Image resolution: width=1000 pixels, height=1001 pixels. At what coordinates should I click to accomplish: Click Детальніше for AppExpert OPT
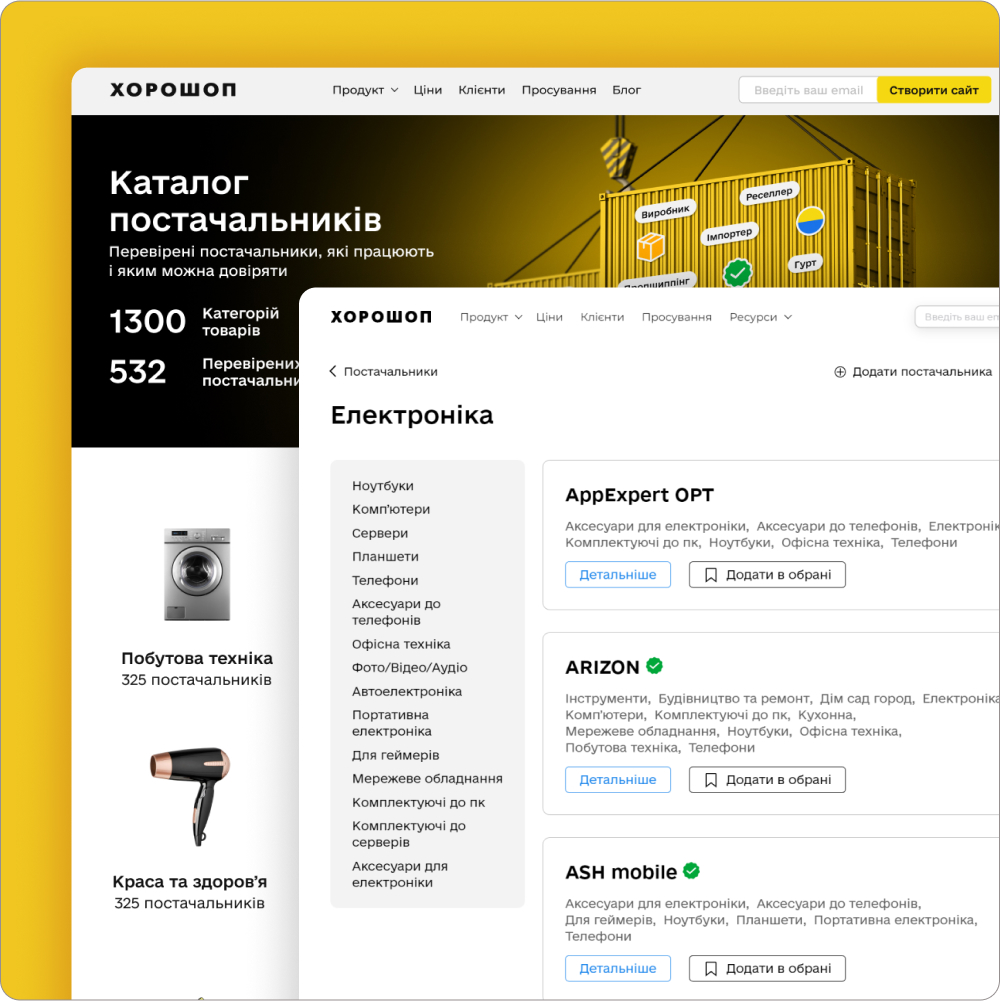617,575
